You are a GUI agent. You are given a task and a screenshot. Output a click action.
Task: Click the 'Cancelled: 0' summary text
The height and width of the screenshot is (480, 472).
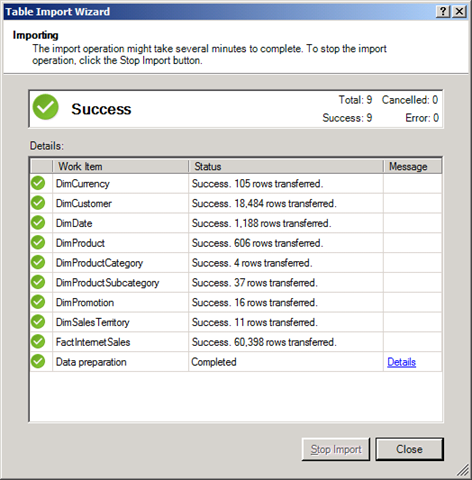coord(410,100)
